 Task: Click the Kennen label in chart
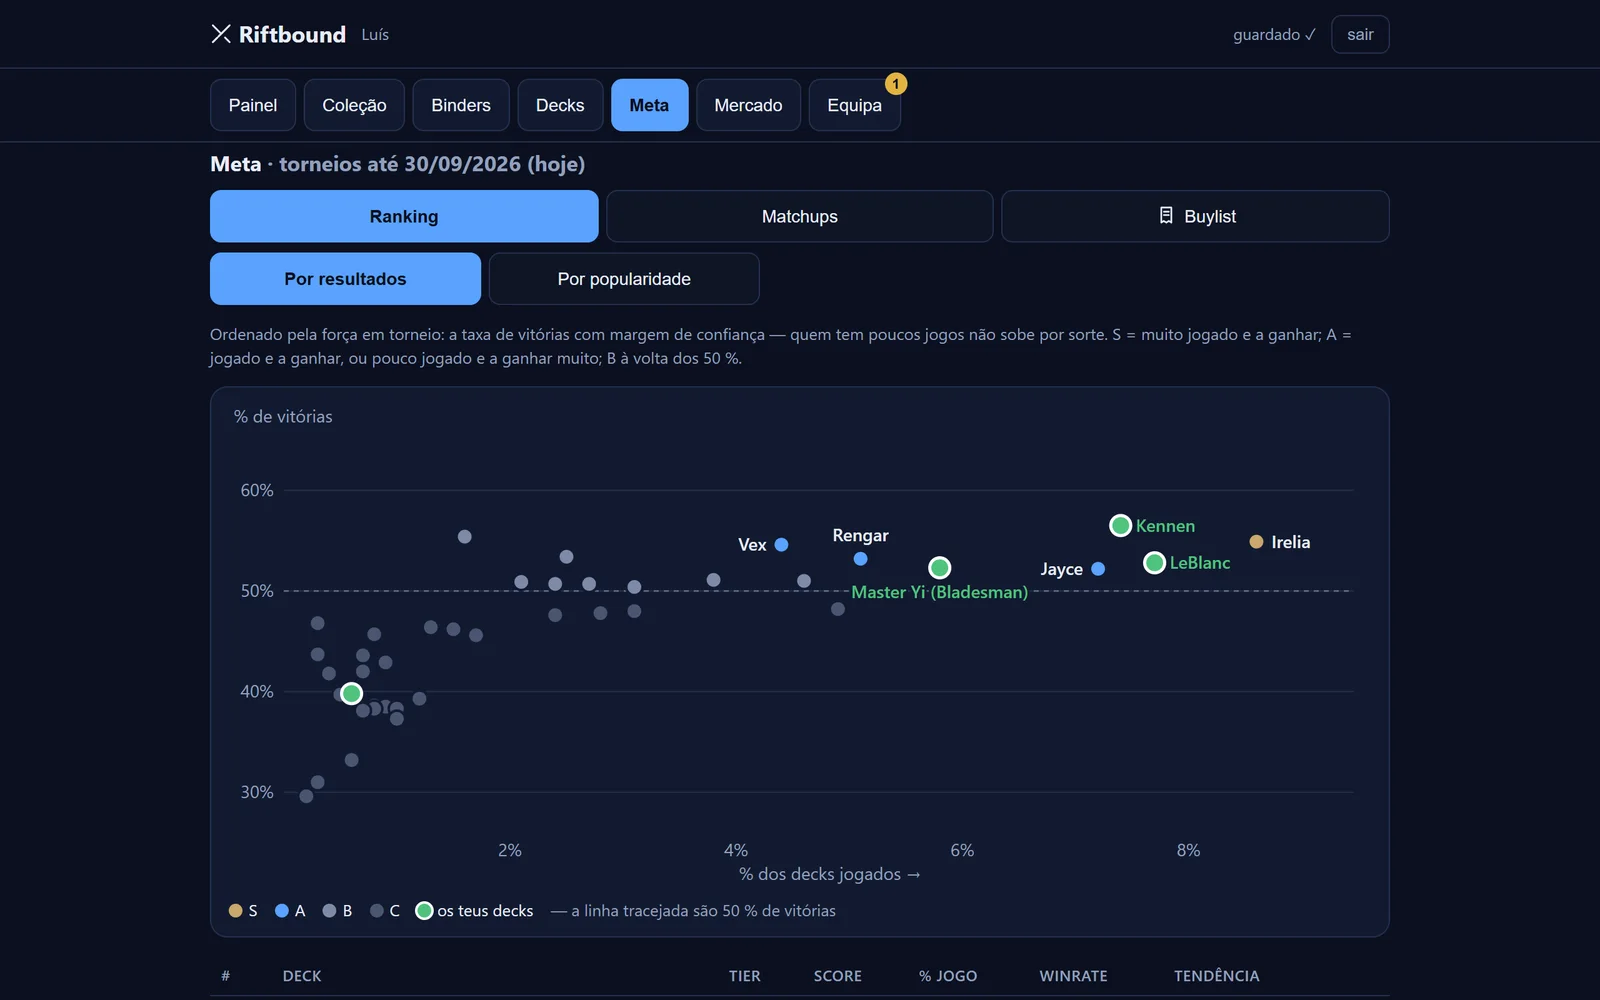click(1165, 526)
